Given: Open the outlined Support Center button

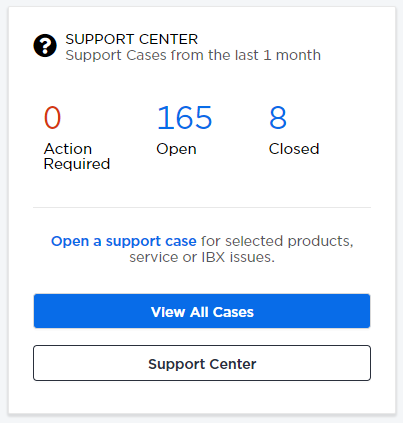Looking at the screenshot, I should tap(202, 363).
